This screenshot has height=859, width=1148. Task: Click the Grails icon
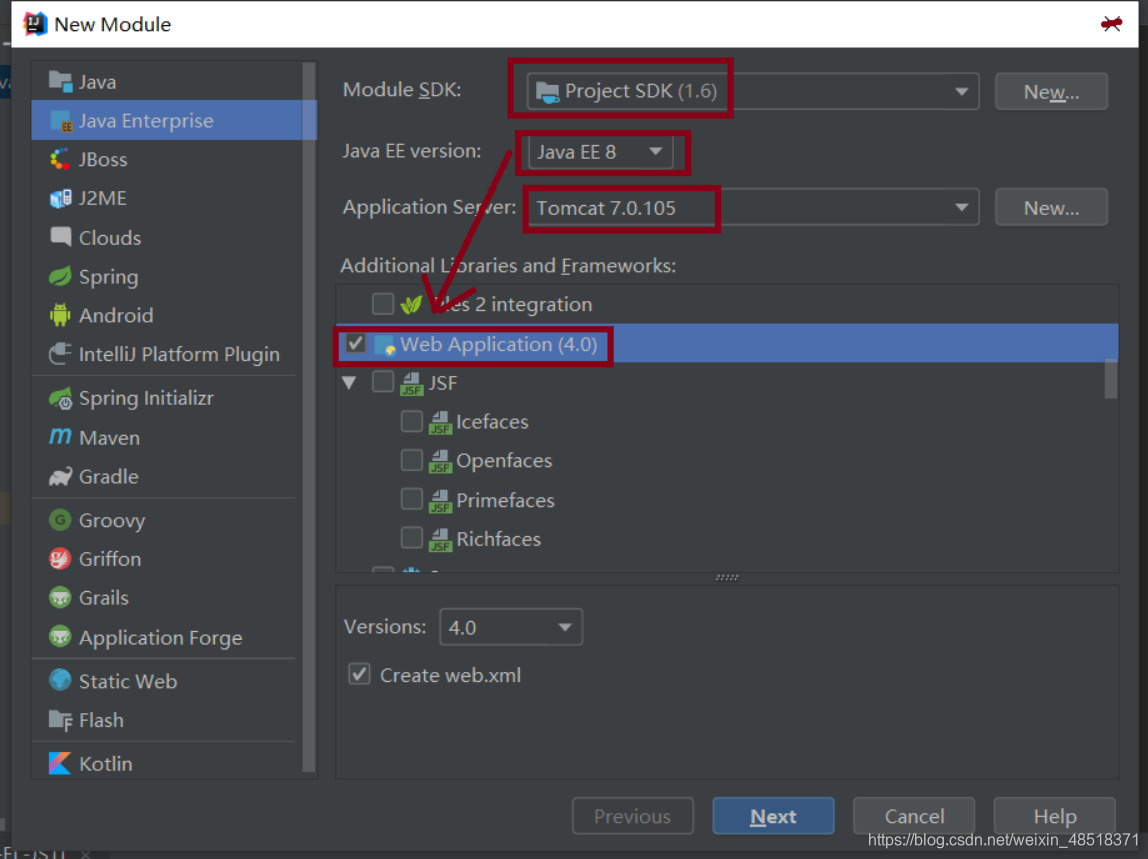[x=60, y=598]
